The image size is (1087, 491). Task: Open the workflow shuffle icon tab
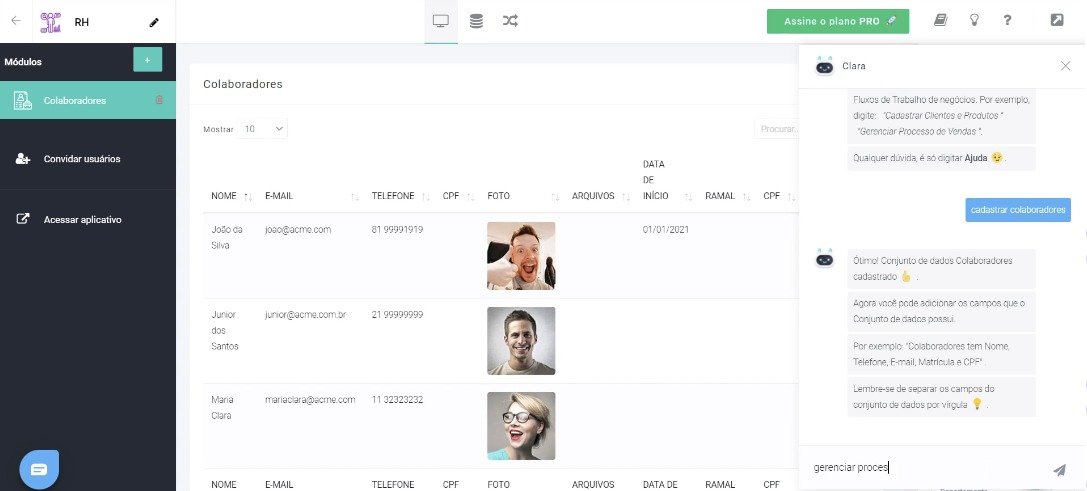click(x=510, y=21)
